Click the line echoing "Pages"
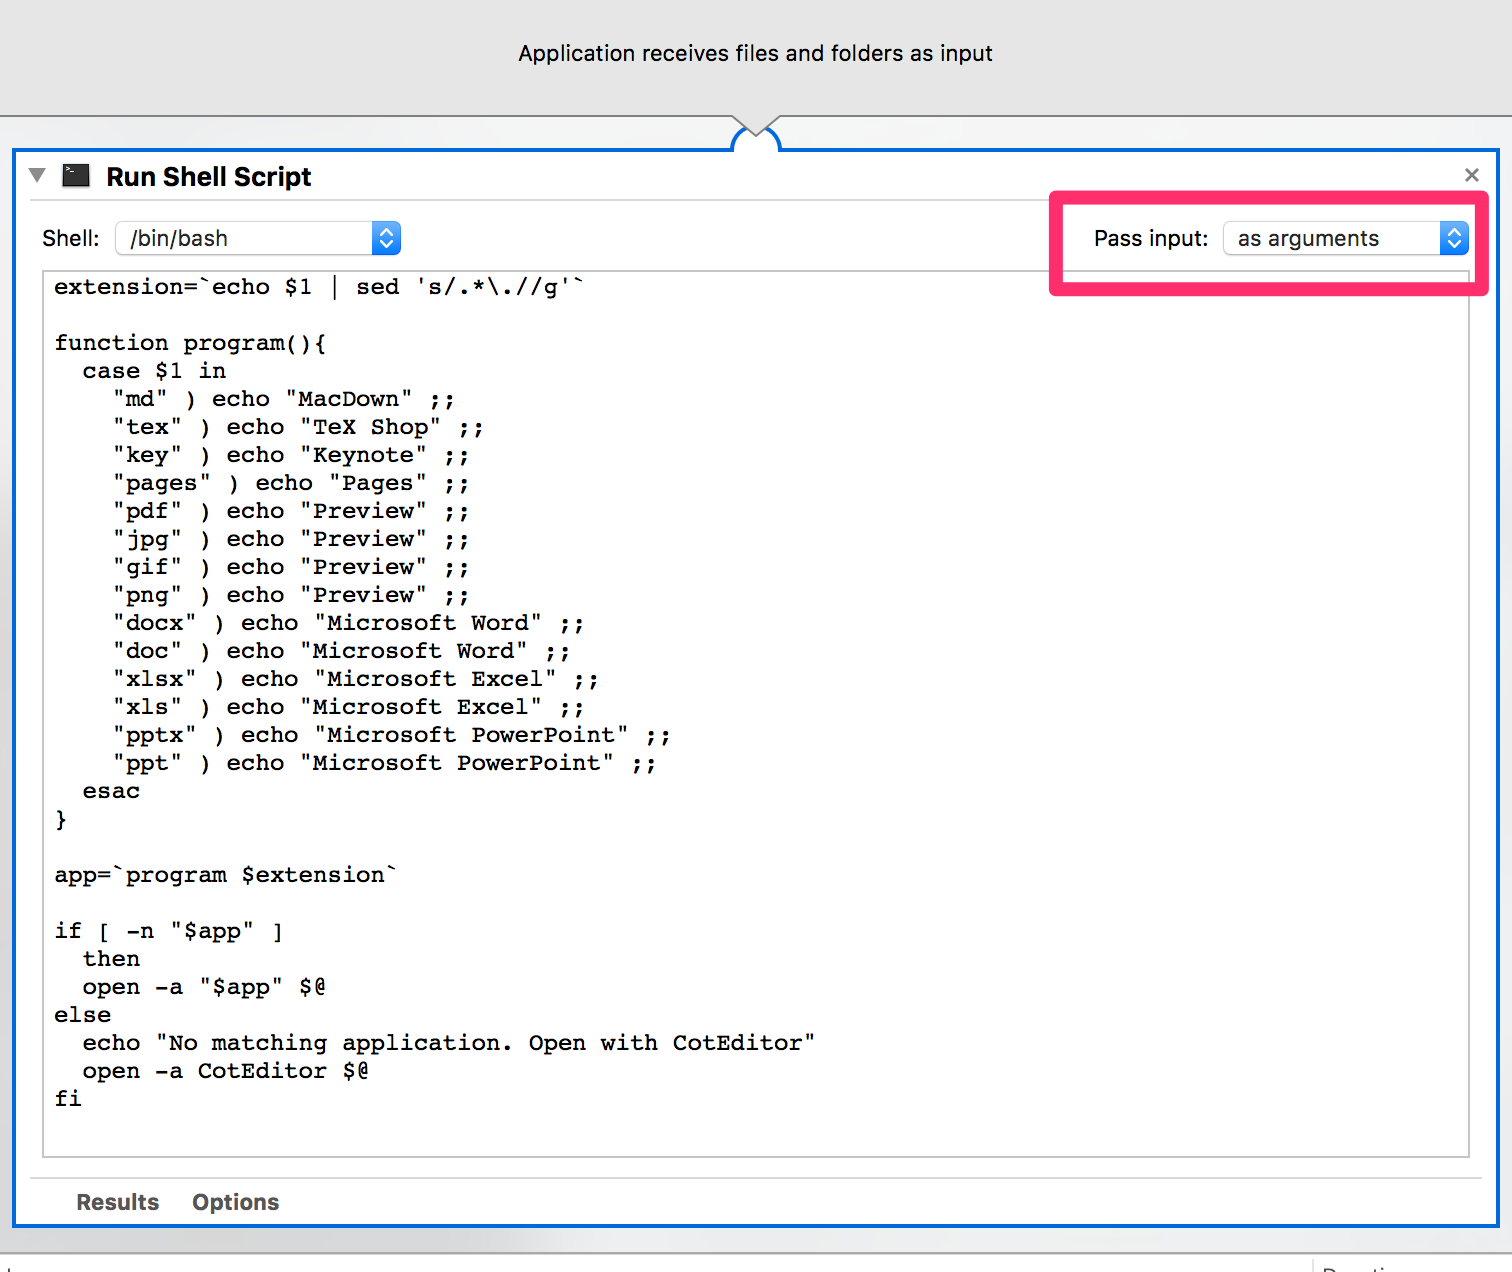 291,483
